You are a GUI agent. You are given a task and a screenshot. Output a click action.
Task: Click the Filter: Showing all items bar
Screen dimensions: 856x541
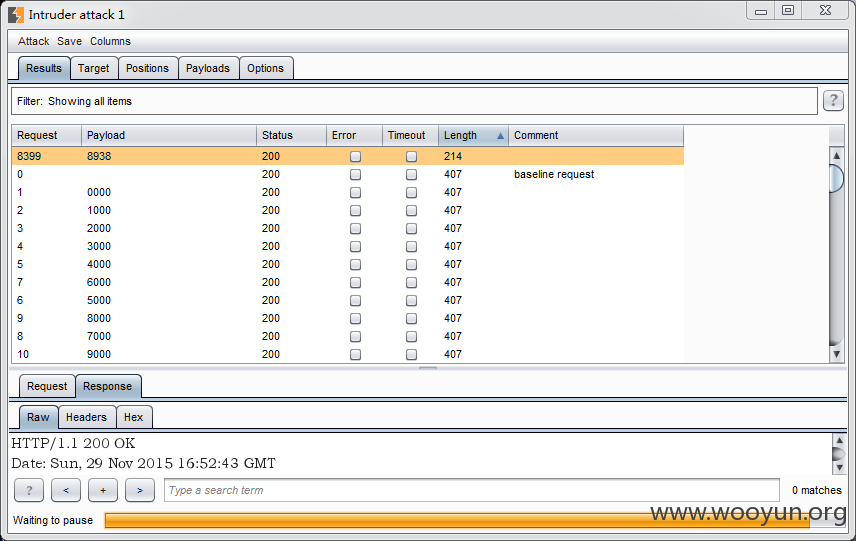(414, 102)
